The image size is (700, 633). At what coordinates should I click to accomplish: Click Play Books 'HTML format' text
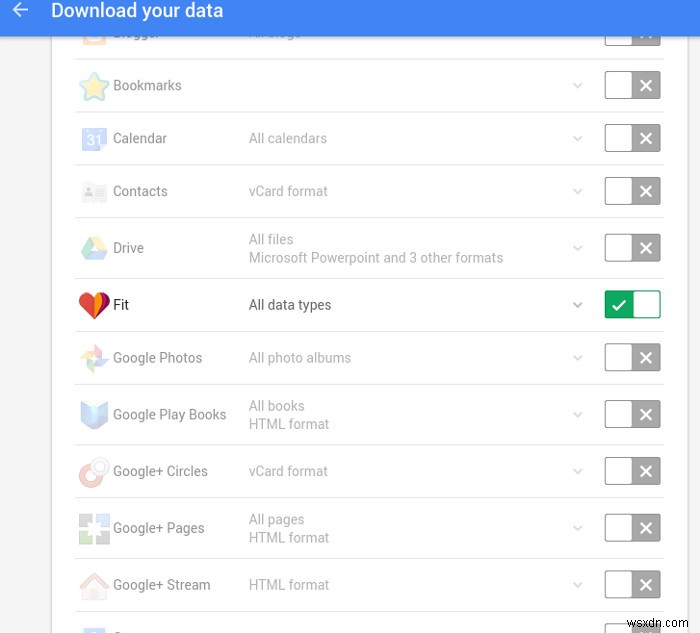tap(289, 424)
